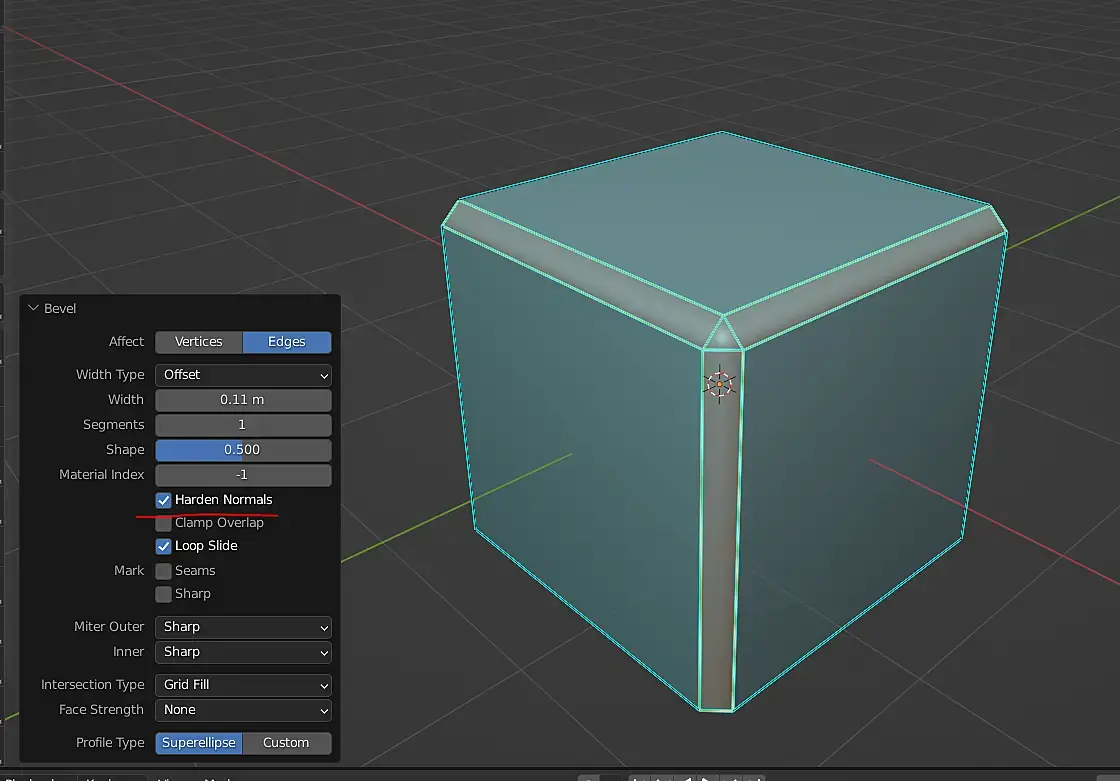Set Affect mode to Edges
The height and width of the screenshot is (781, 1120).
click(287, 342)
